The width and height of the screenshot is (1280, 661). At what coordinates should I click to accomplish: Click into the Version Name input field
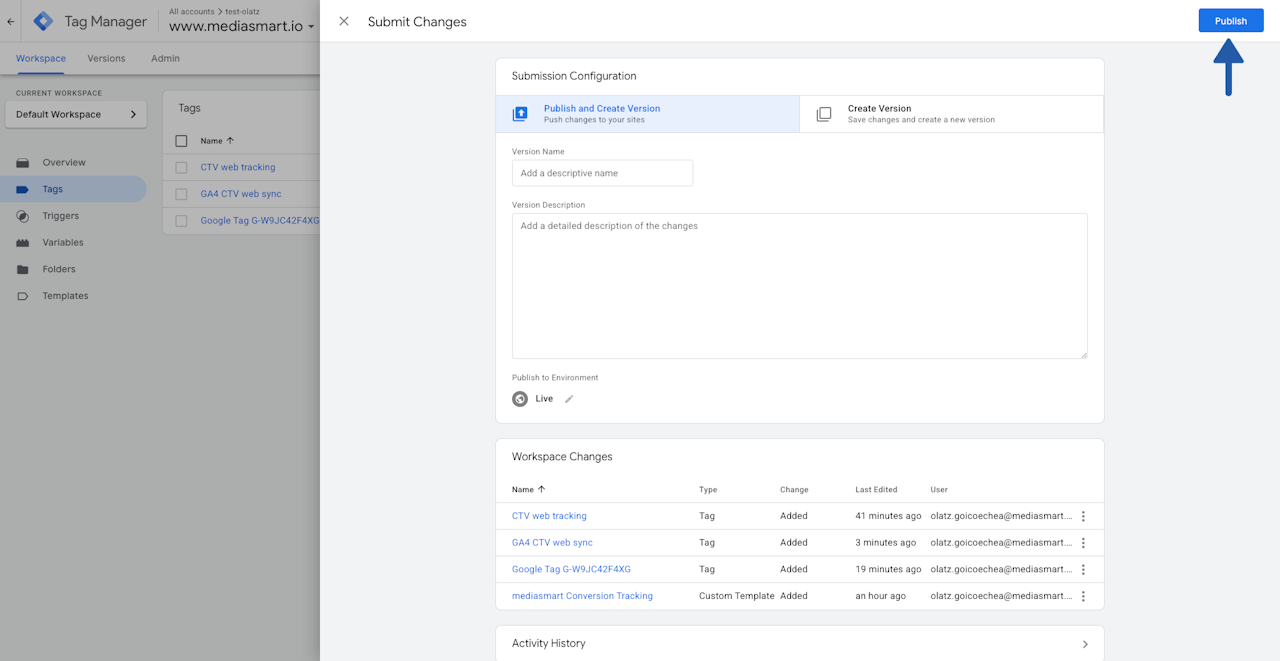coord(602,173)
